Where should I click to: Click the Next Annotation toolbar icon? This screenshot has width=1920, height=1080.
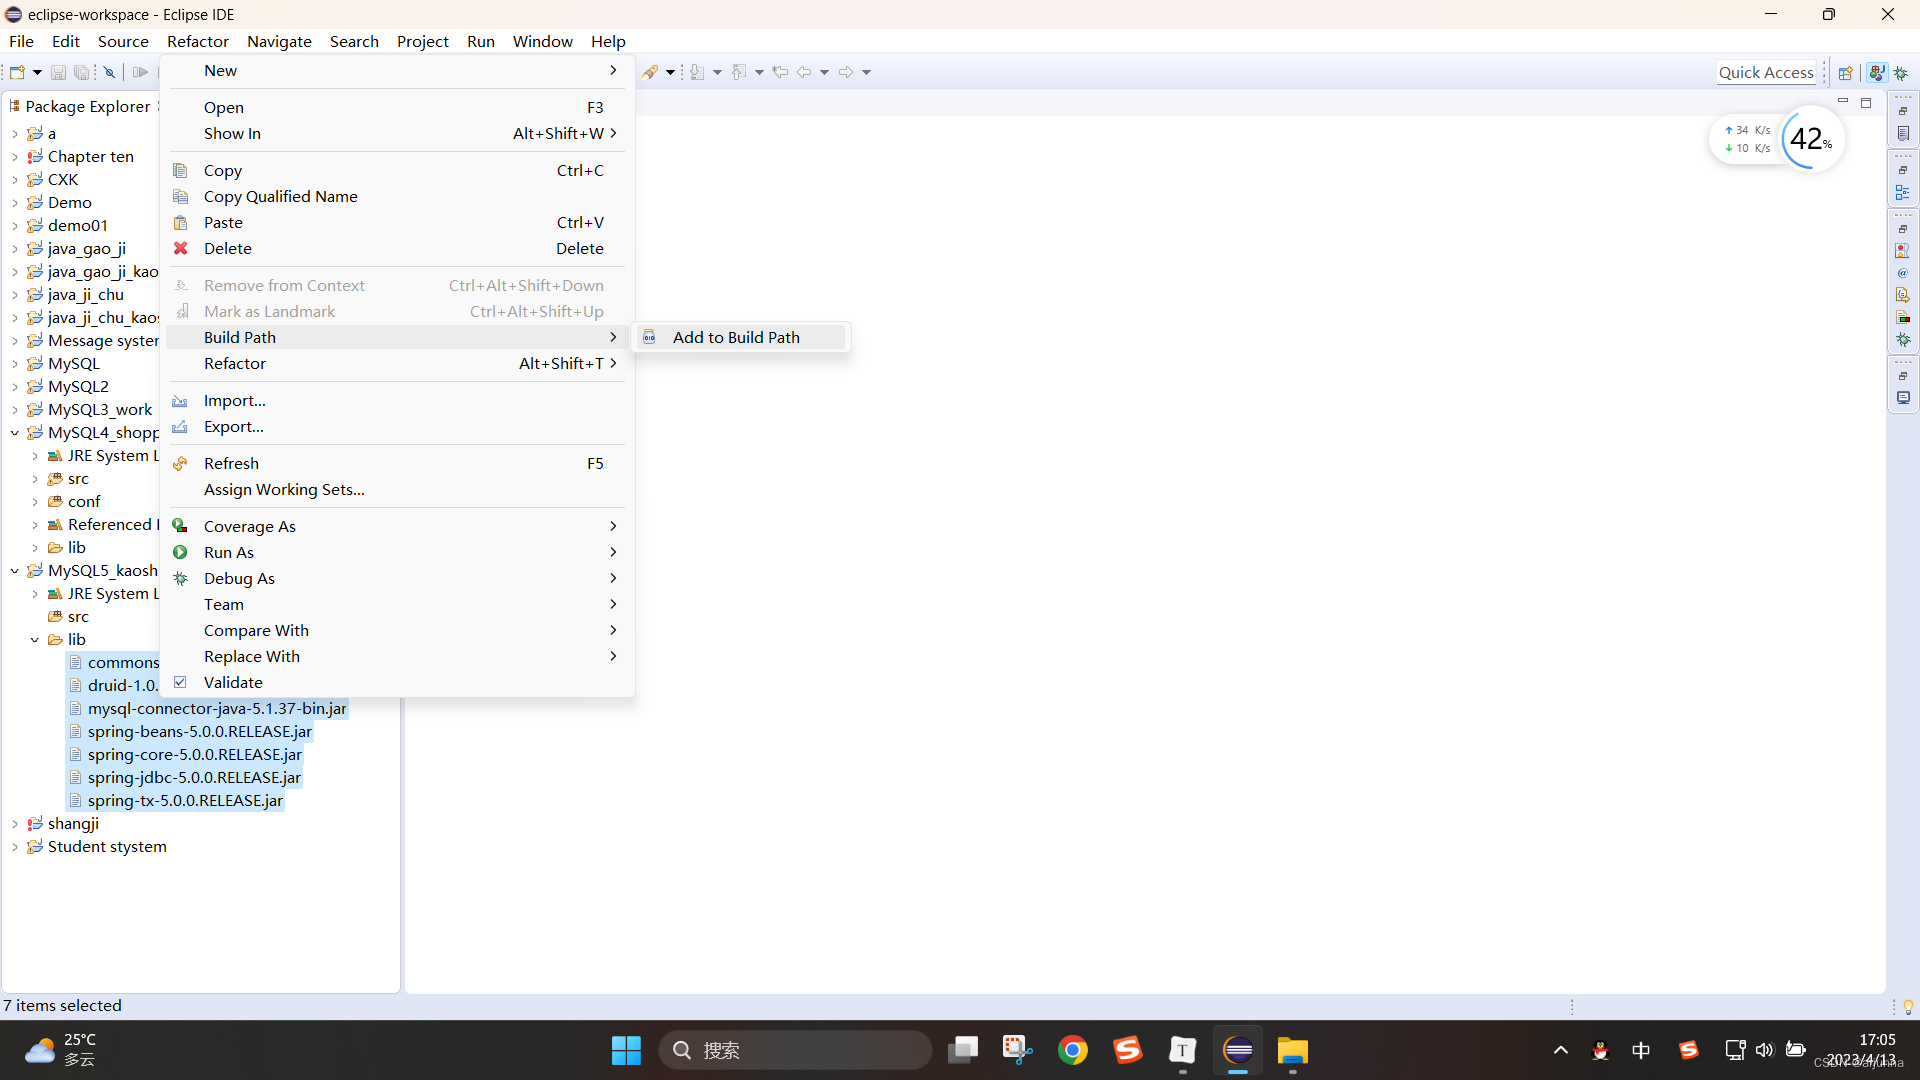point(698,72)
